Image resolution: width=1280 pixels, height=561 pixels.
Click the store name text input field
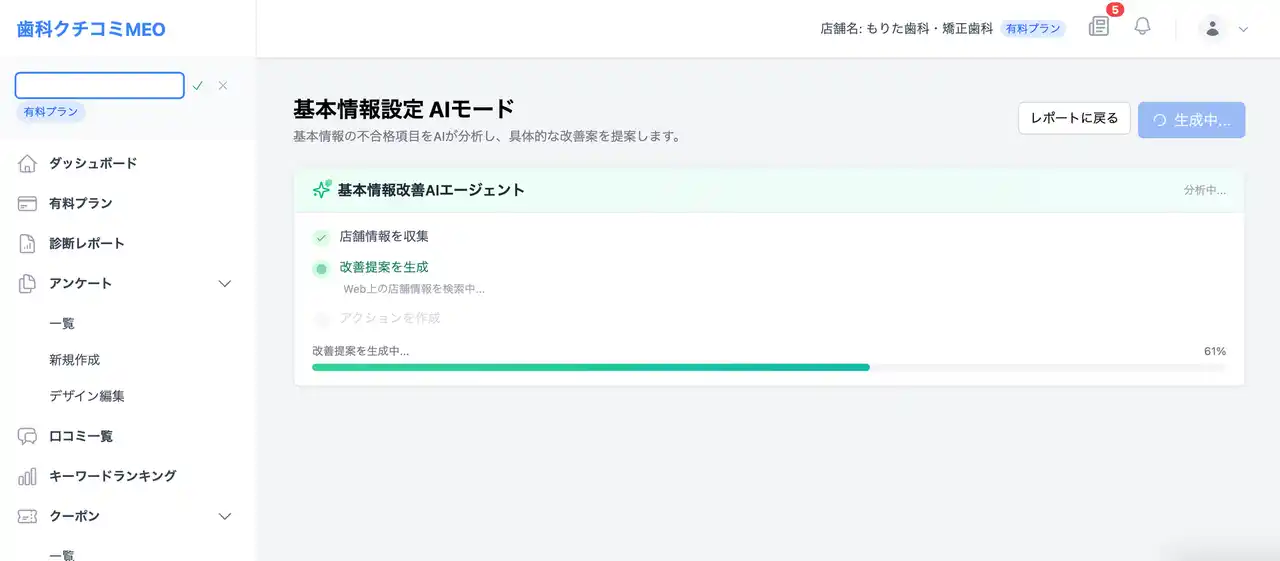[x=100, y=86]
